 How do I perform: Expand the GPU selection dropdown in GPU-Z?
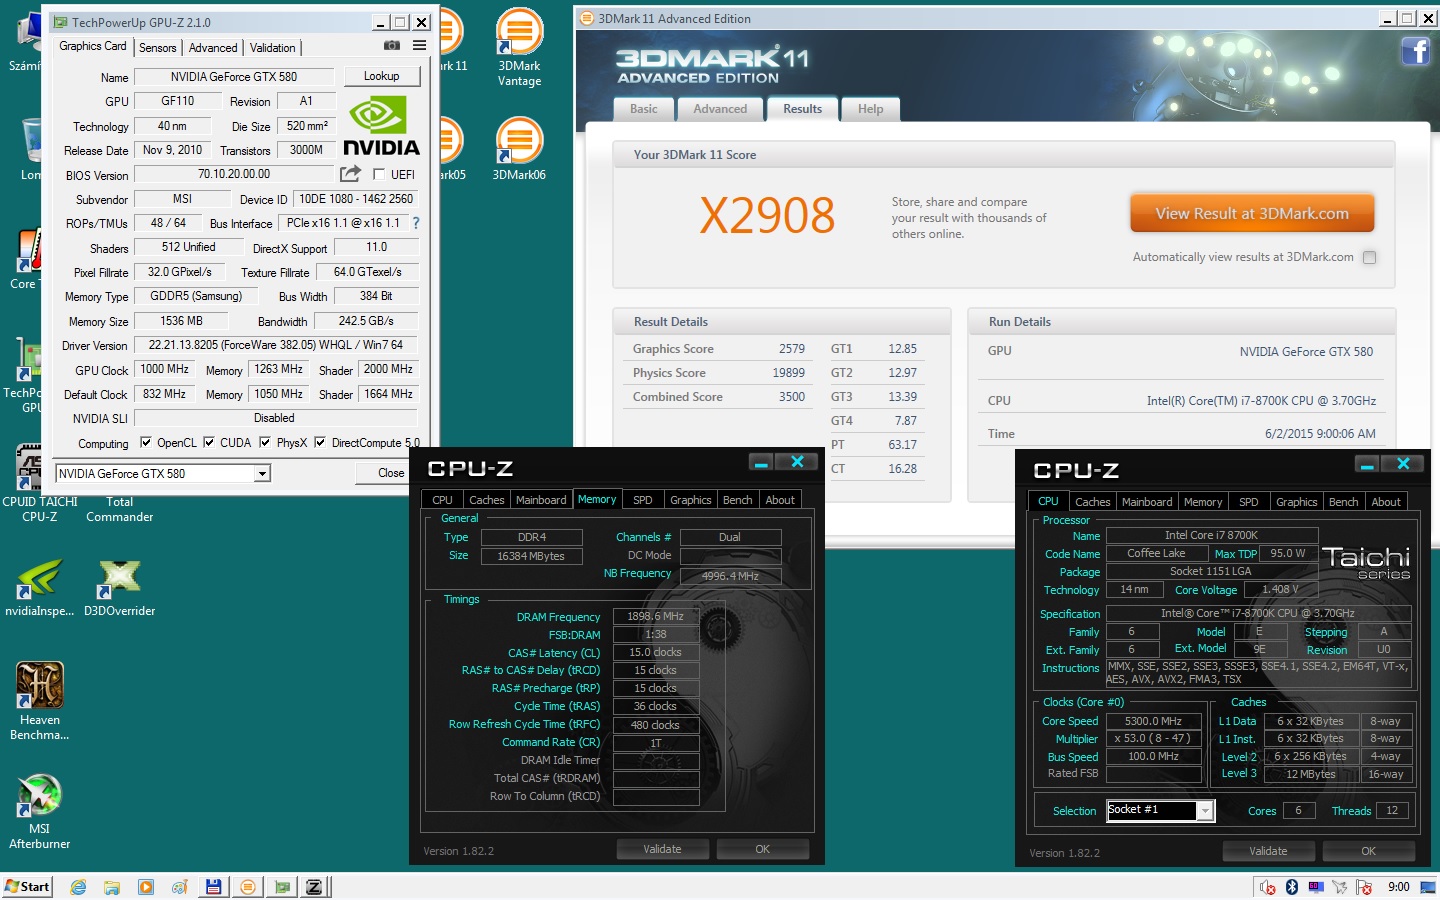pos(262,474)
